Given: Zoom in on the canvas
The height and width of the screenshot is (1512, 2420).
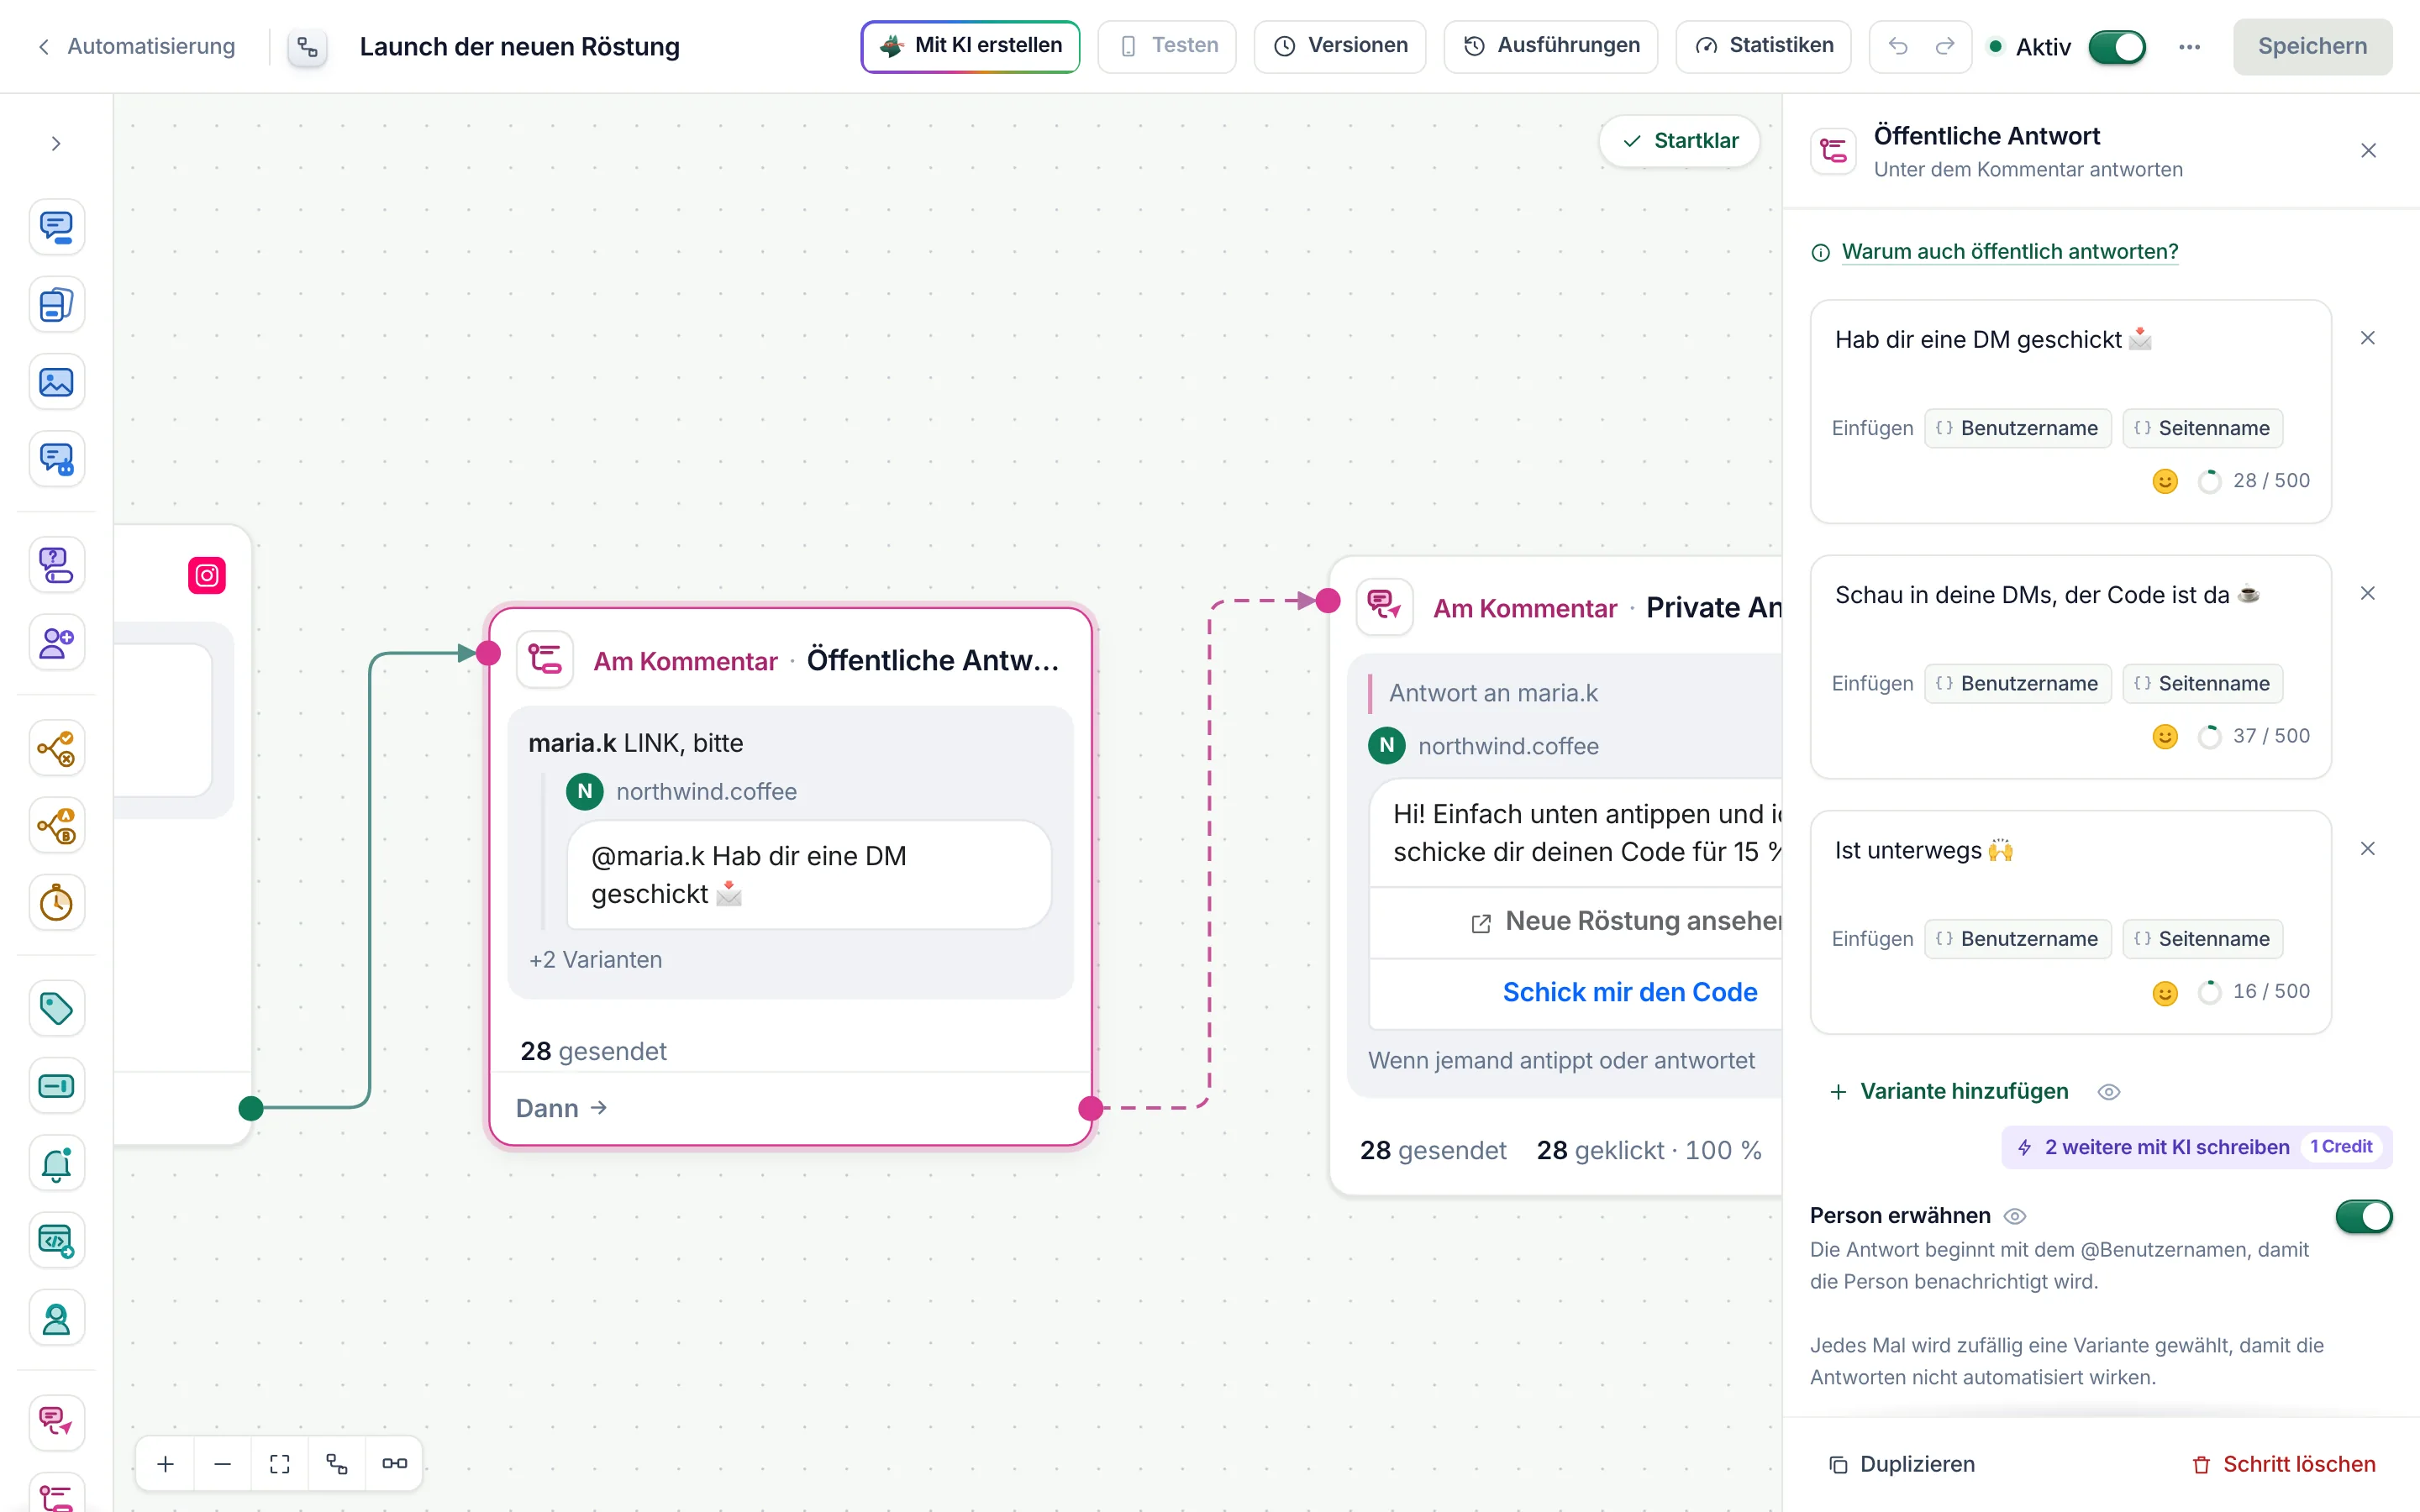Looking at the screenshot, I should click(166, 1464).
